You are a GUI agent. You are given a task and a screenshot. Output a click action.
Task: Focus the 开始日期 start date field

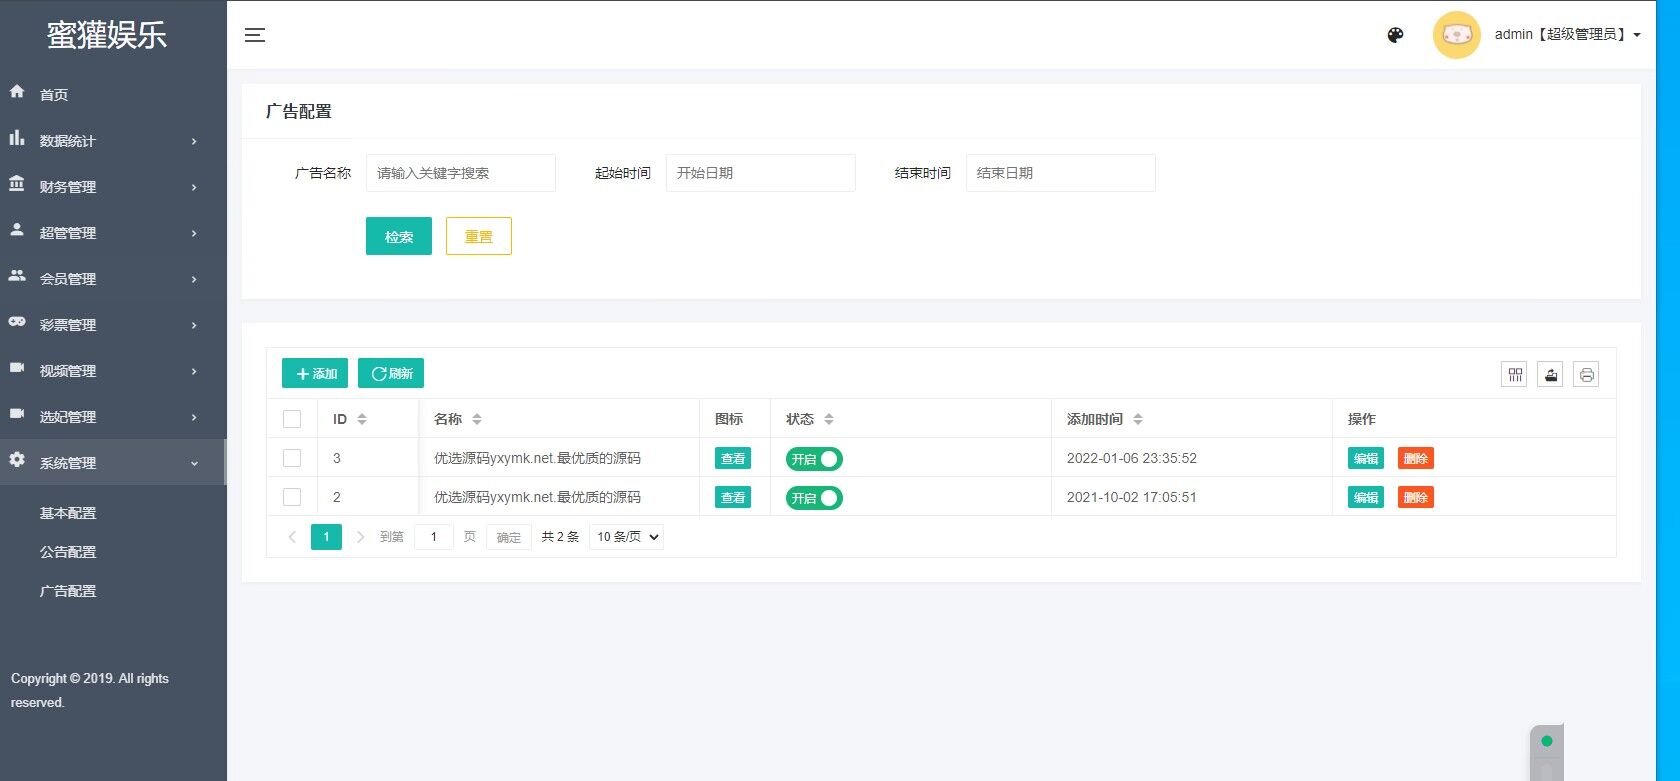pyautogui.click(x=761, y=173)
